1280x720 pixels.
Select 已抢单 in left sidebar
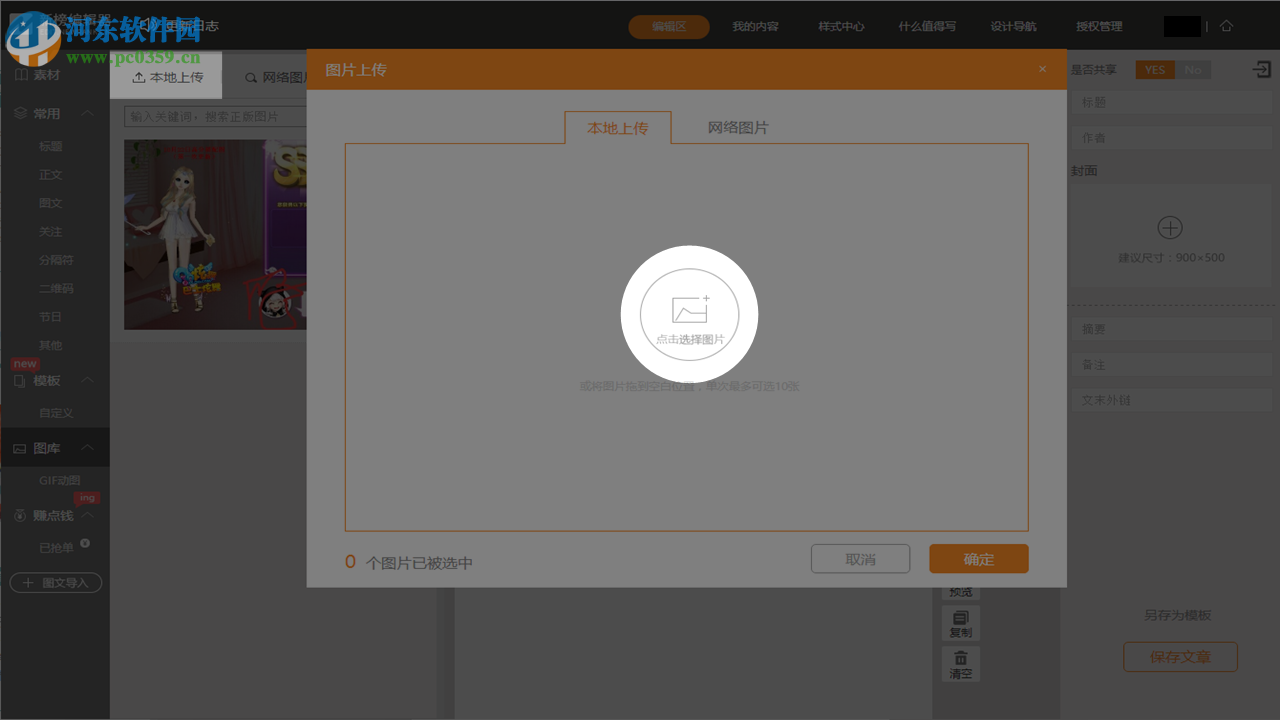[57, 548]
